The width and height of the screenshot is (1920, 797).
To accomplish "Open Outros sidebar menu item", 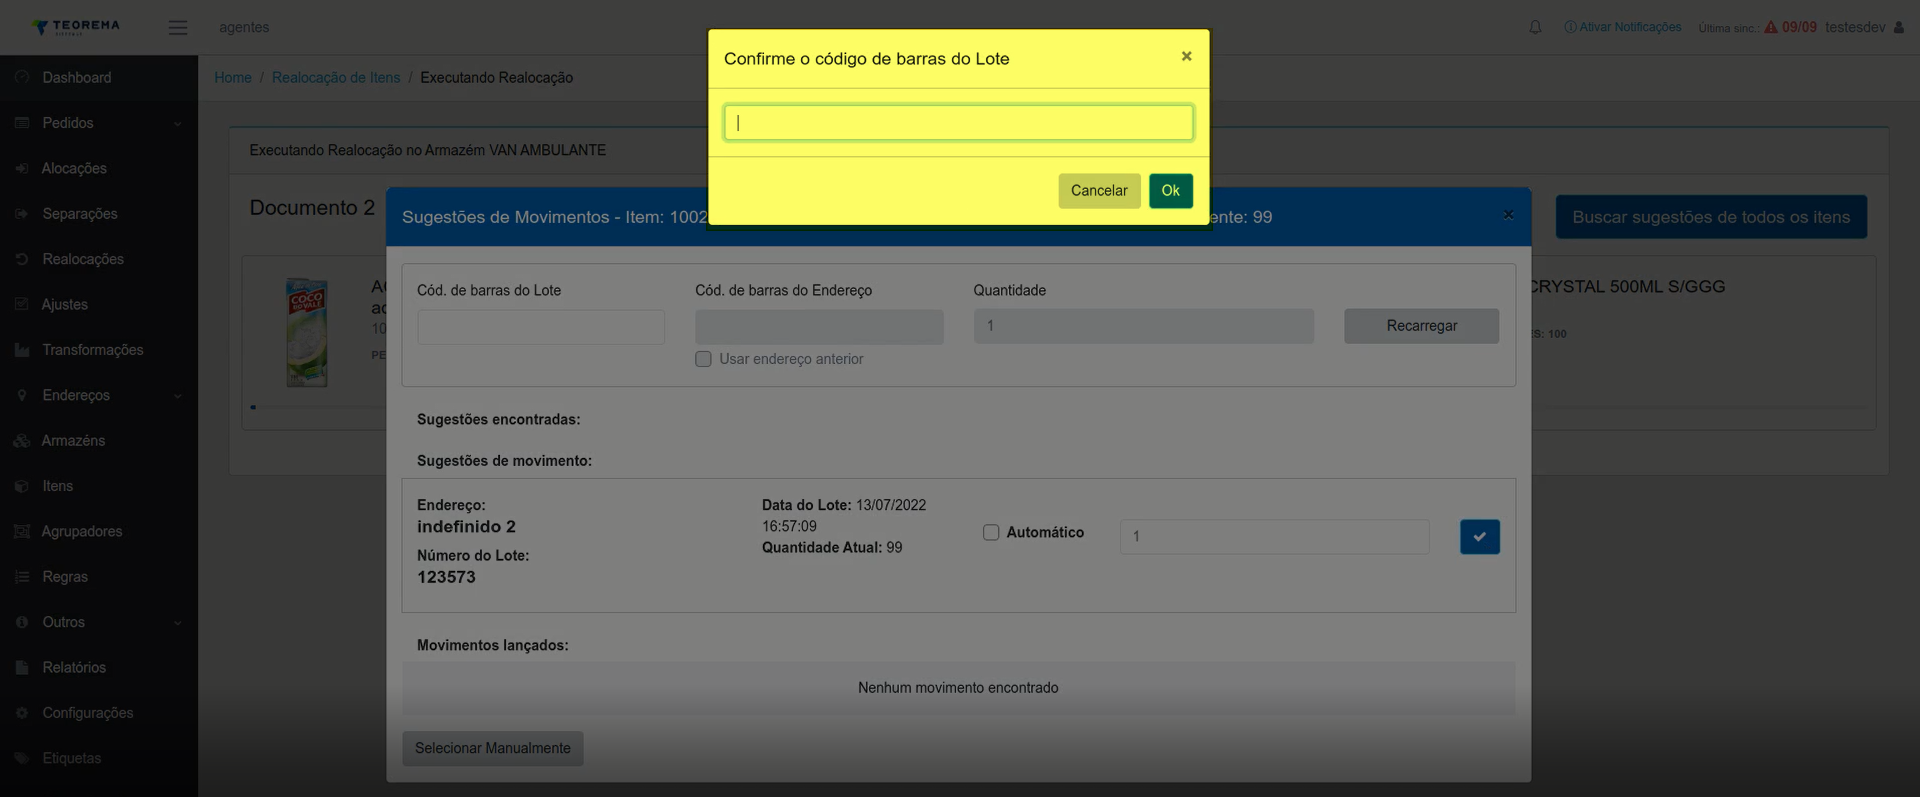I will pyautogui.click(x=64, y=622).
